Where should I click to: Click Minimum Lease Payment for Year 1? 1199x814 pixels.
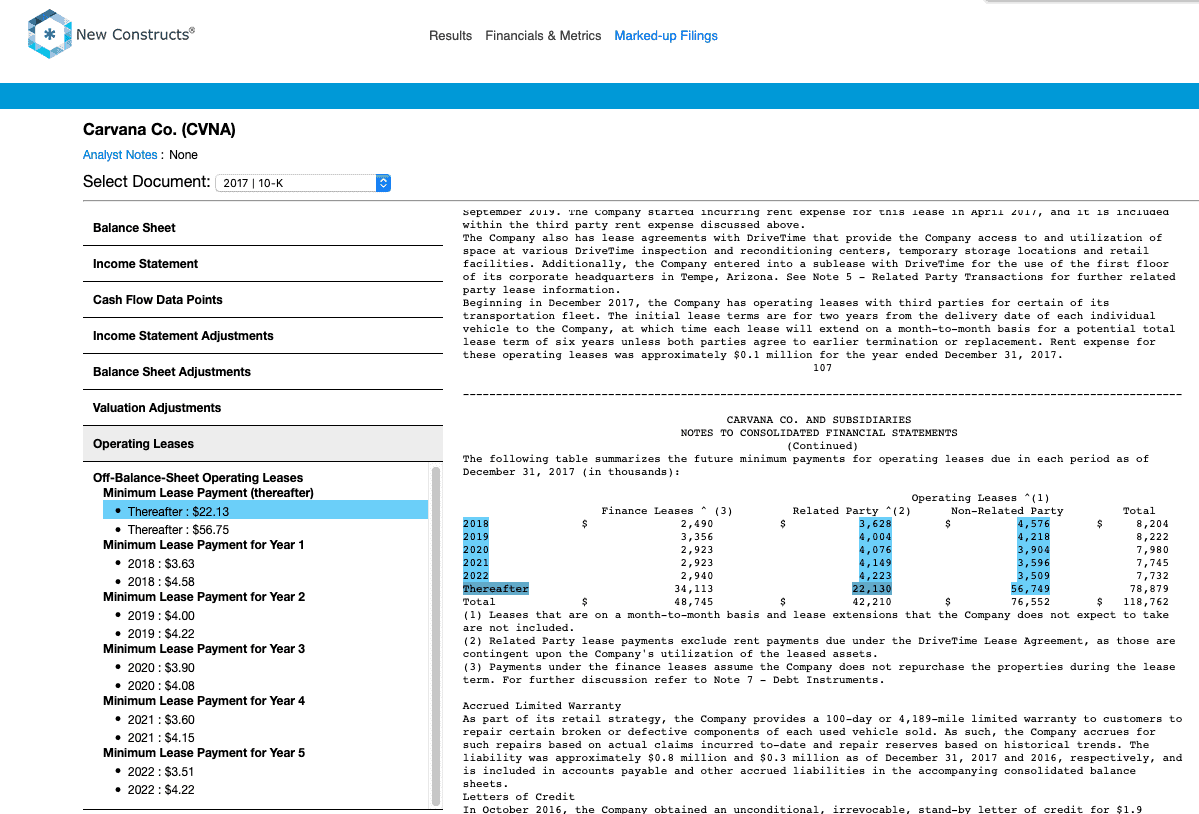coord(203,545)
